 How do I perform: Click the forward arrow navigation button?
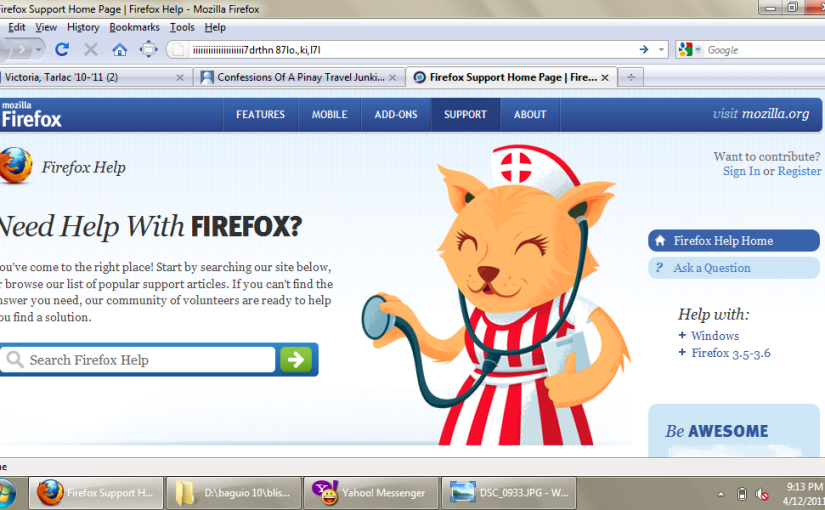click(x=22, y=49)
